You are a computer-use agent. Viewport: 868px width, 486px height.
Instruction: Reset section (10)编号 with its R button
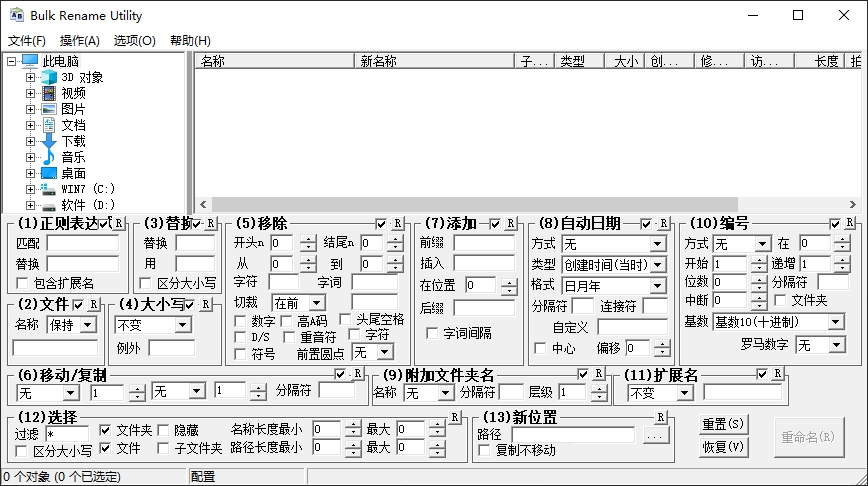pyautogui.click(x=850, y=223)
